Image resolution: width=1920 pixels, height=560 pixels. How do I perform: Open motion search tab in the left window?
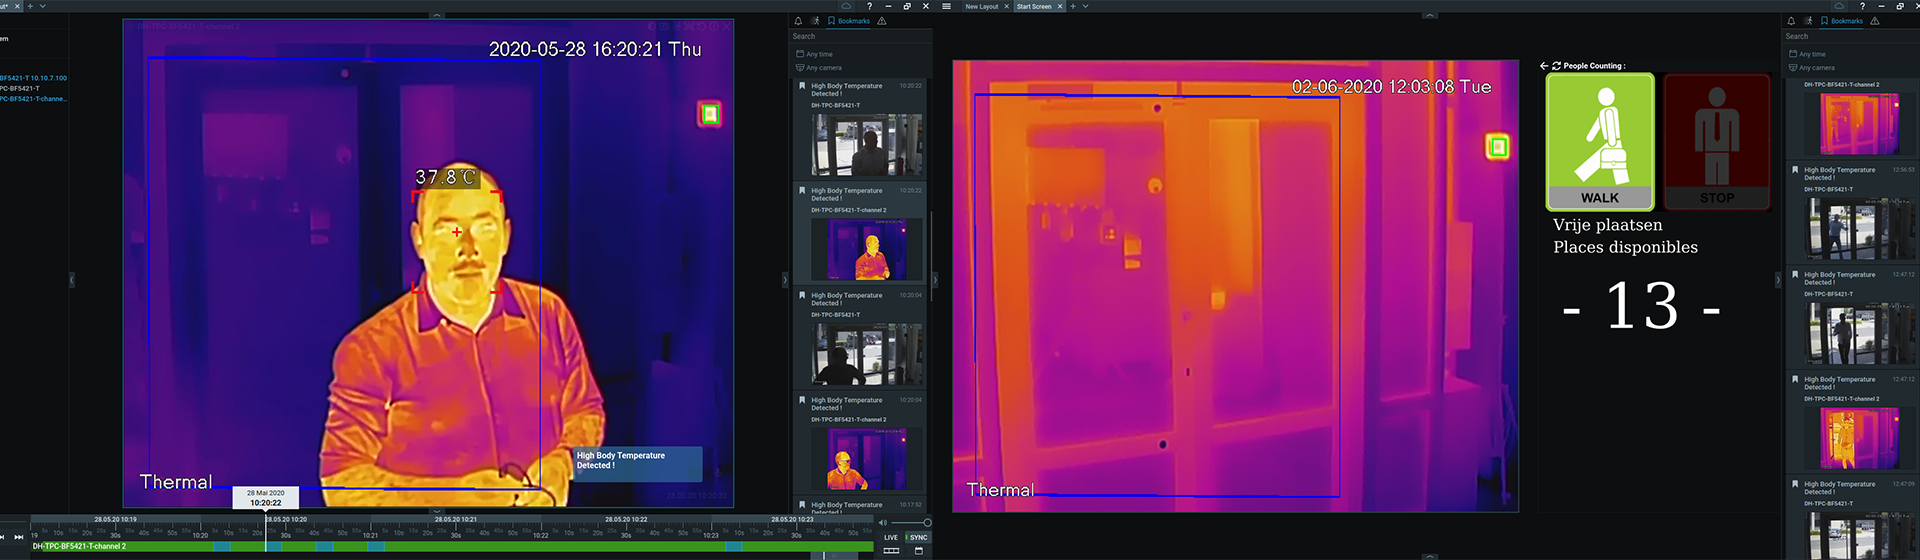coord(815,21)
